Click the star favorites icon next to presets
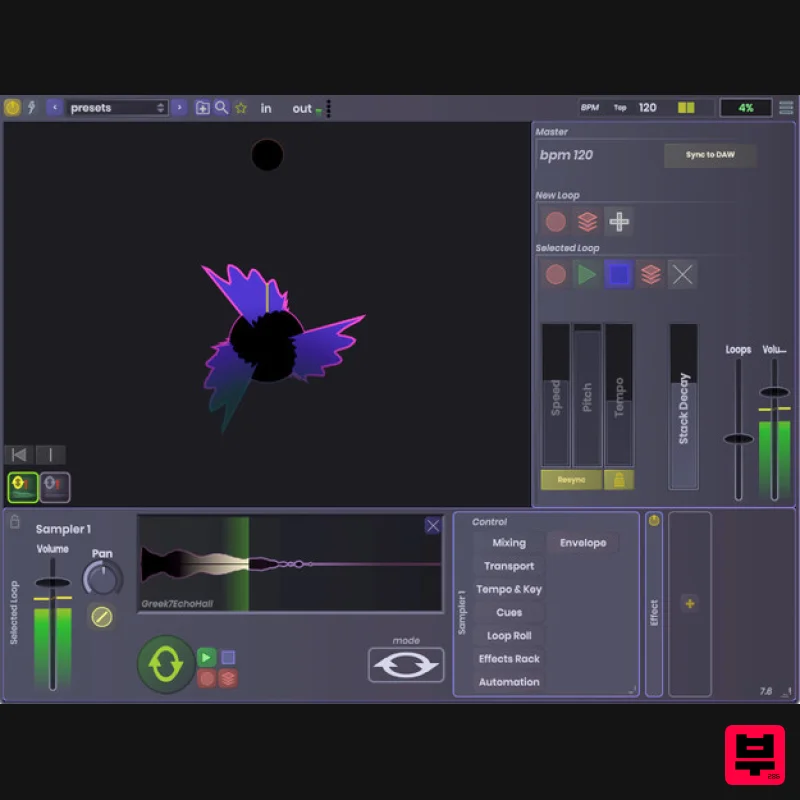 (238, 107)
